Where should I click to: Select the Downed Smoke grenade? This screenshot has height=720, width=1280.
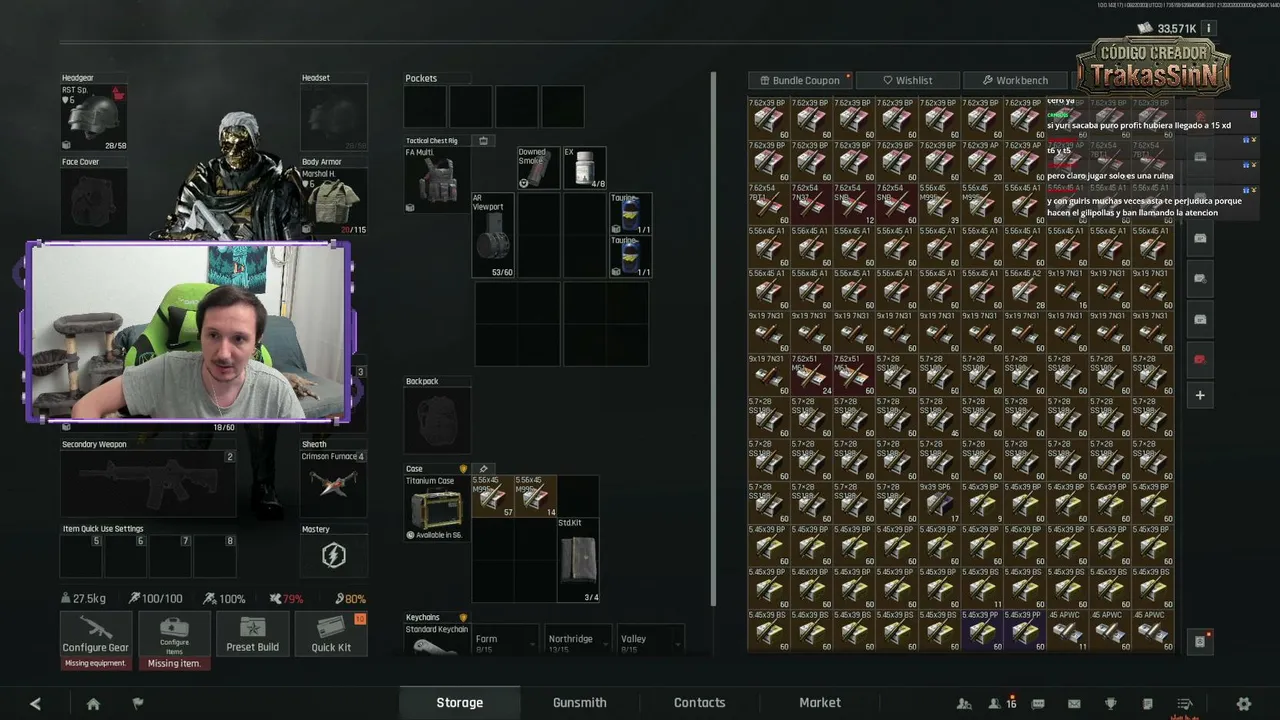click(x=538, y=168)
